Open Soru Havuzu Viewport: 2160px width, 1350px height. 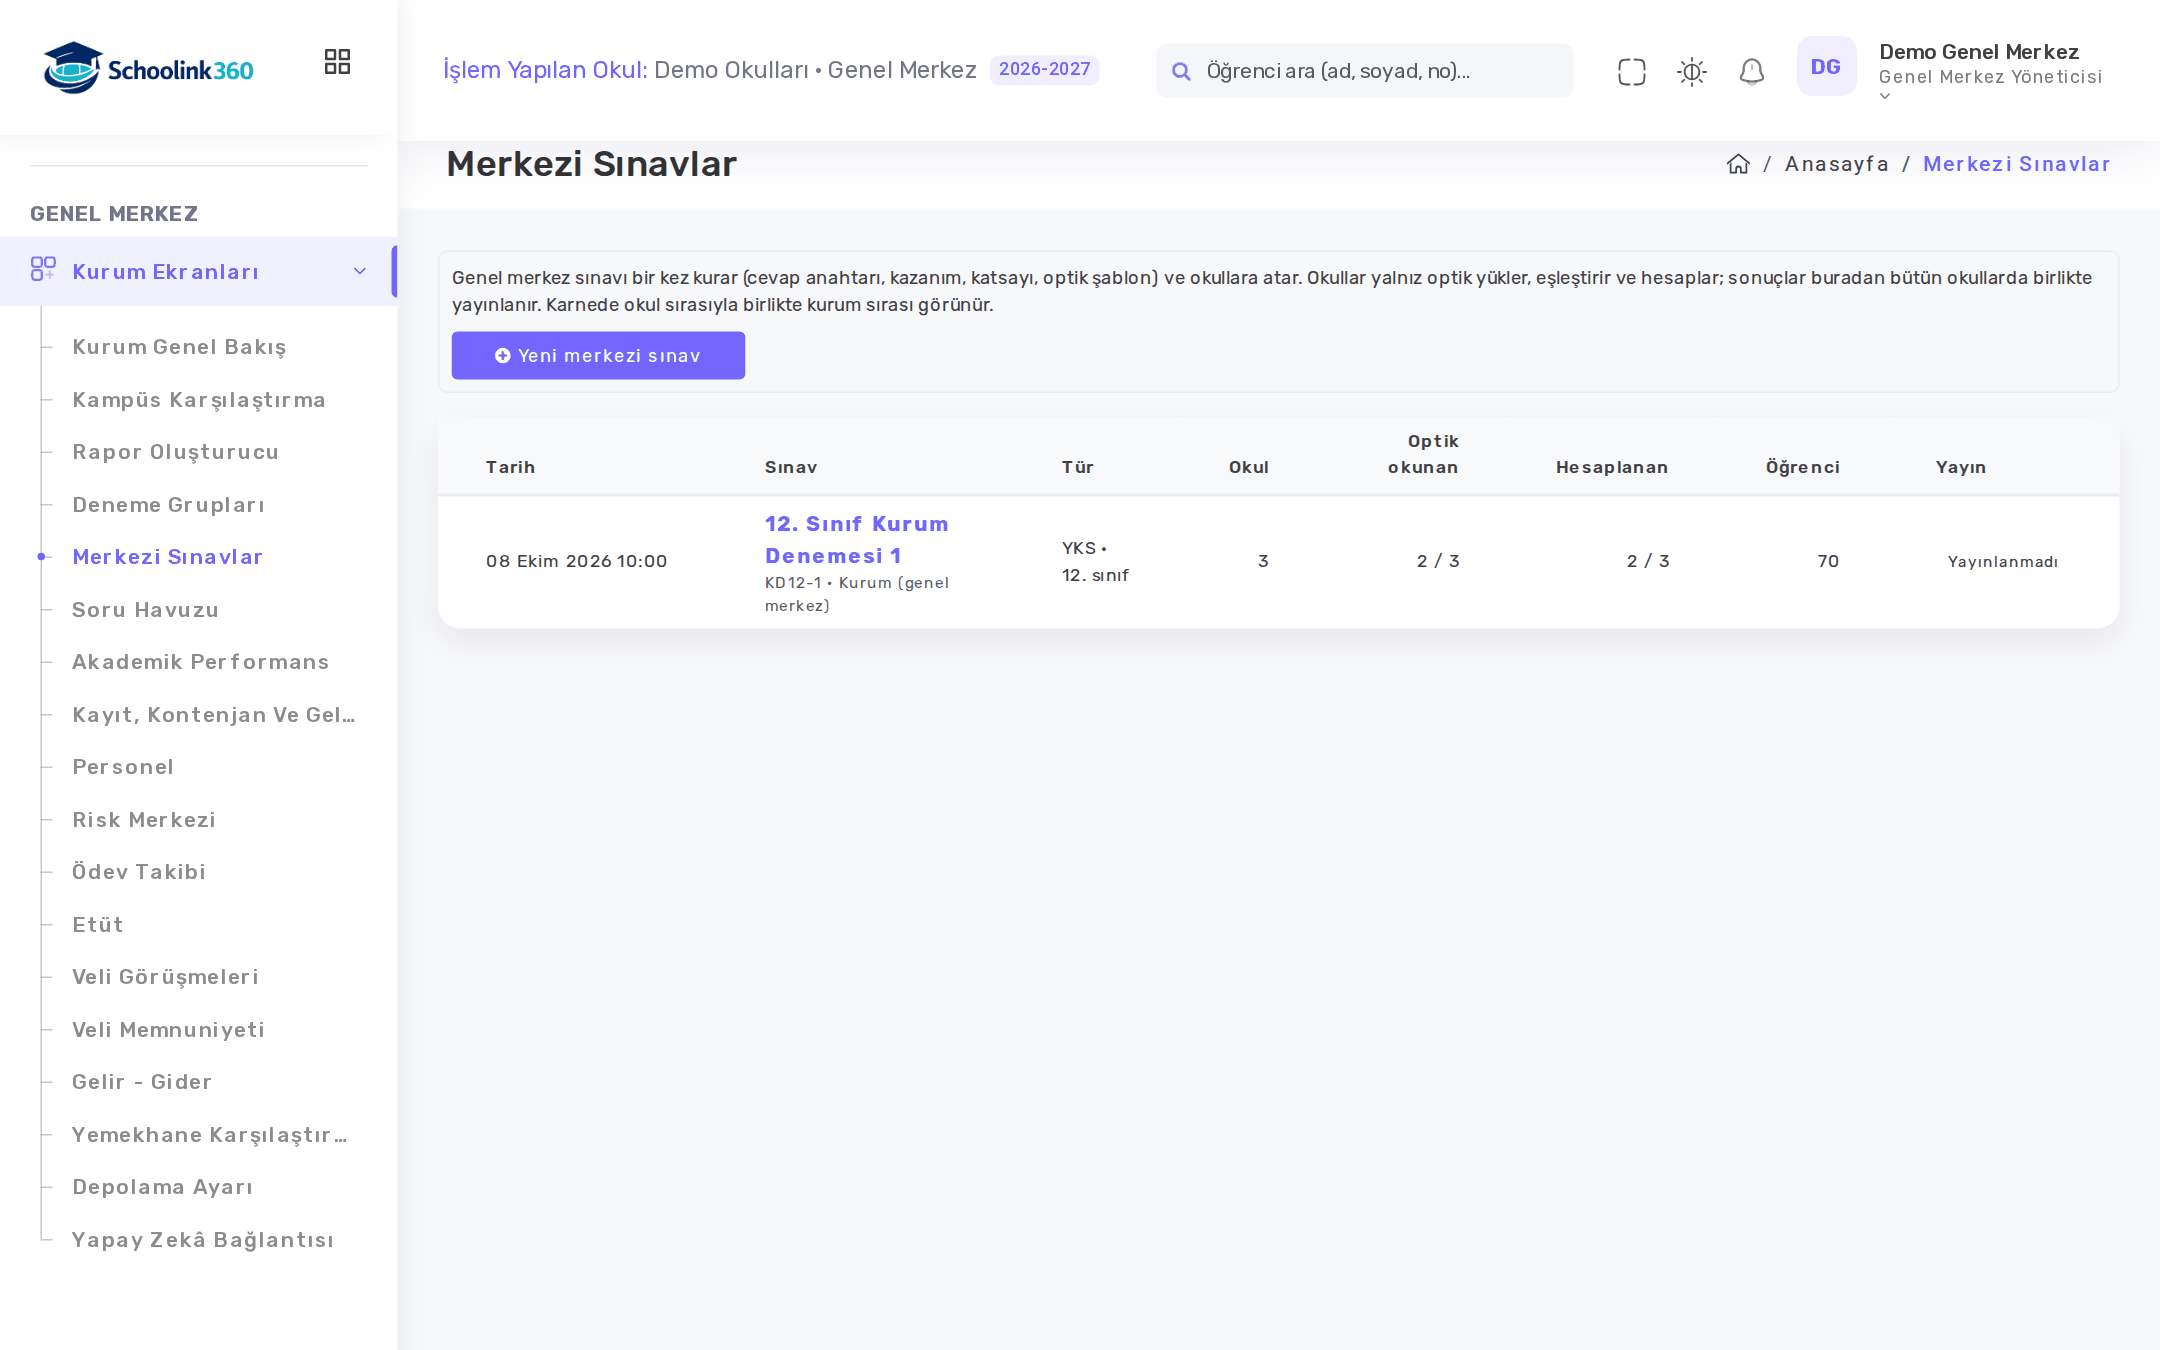[145, 609]
